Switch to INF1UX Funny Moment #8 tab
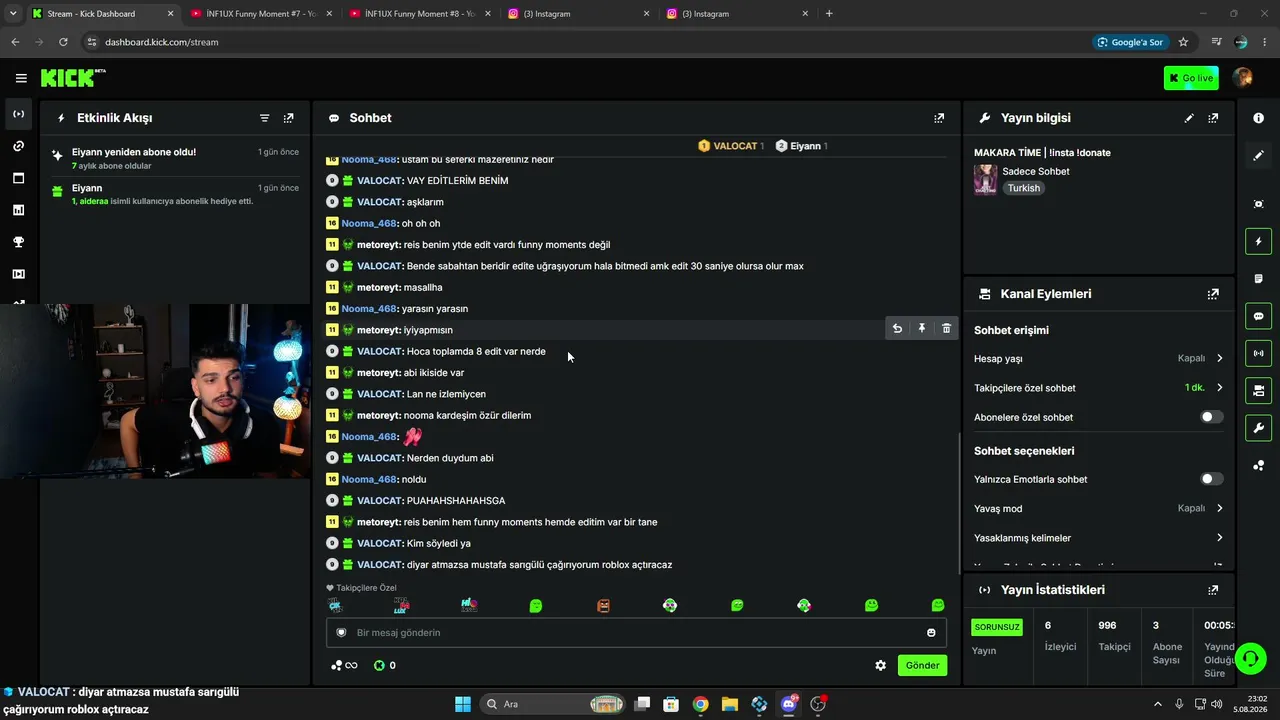The image size is (1280, 720). [x=422, y=14]
